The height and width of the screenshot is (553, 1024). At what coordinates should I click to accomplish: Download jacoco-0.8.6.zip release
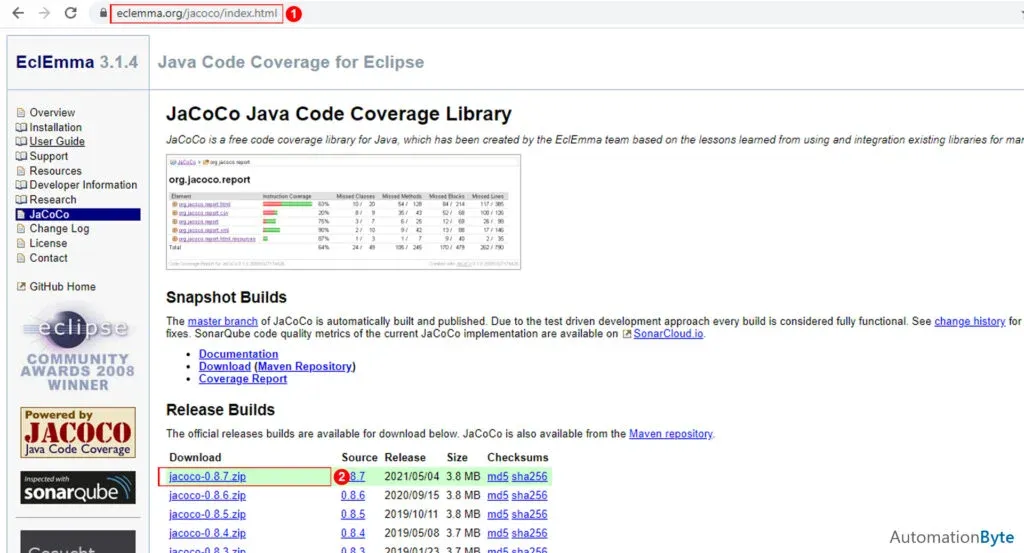[207, 495]
